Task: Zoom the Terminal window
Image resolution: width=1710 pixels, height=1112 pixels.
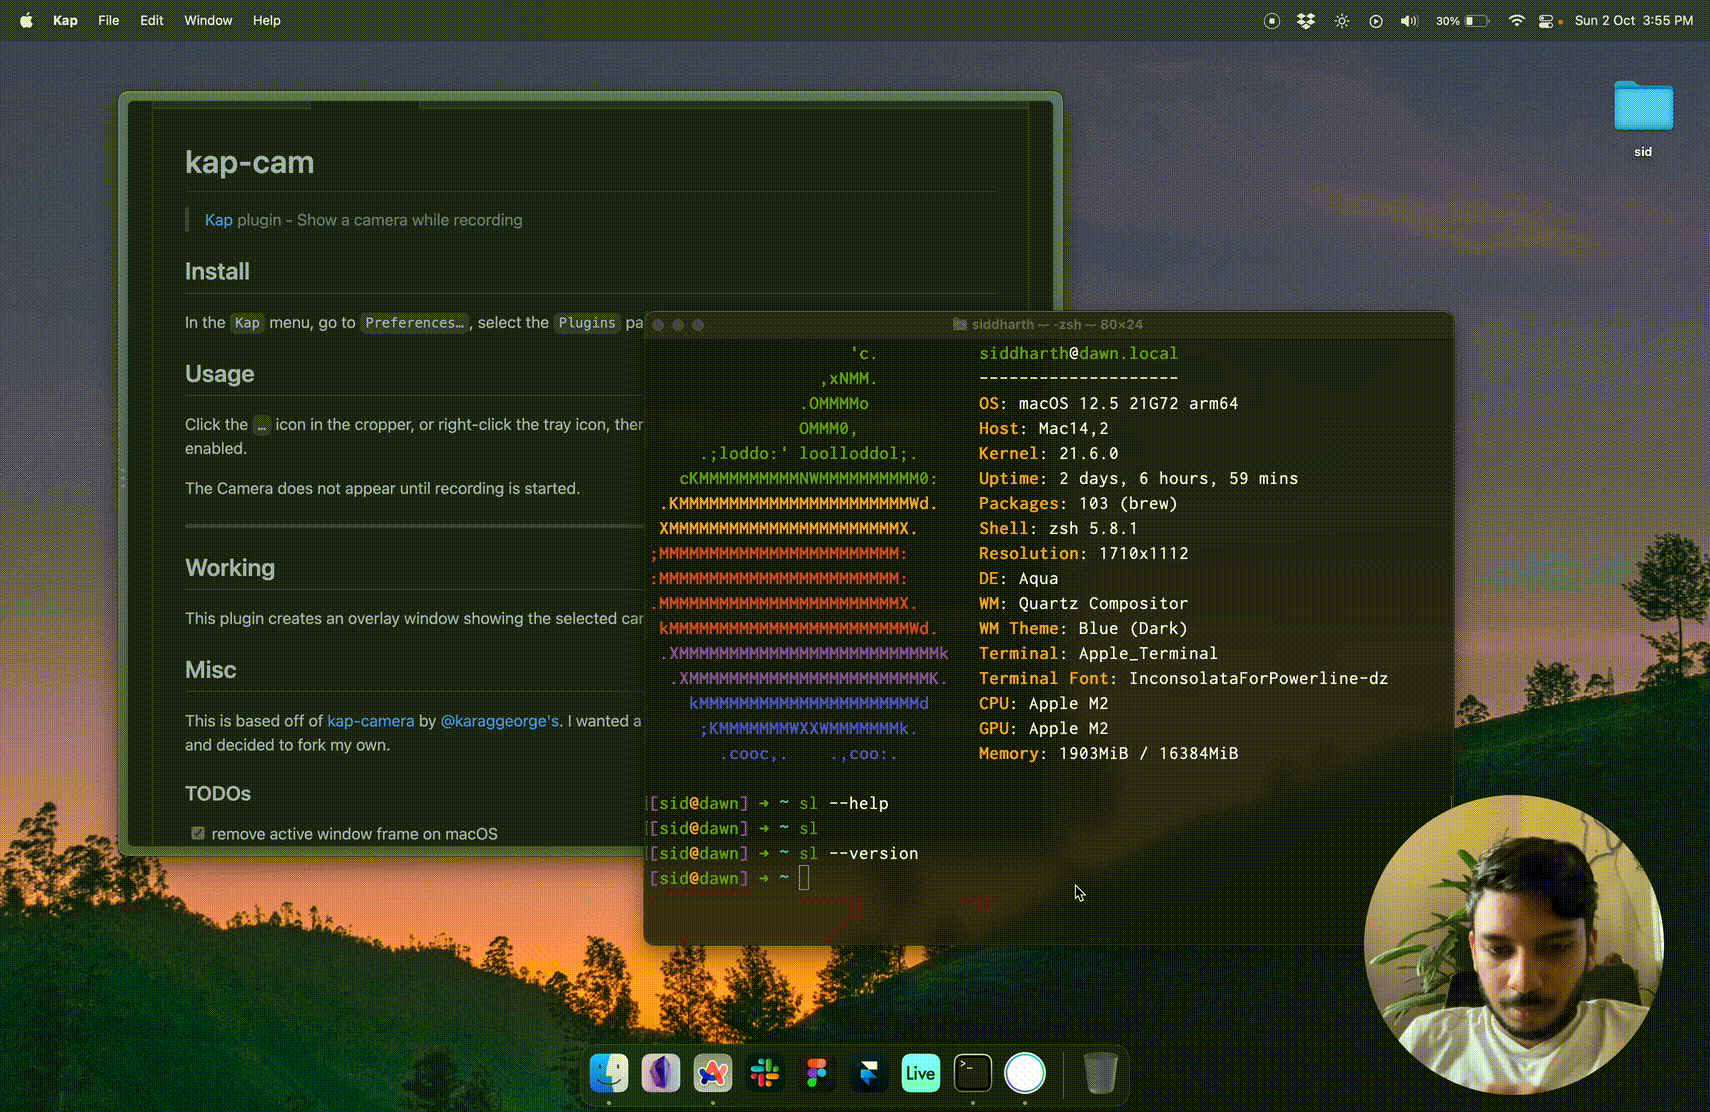Action: (698, 325)
